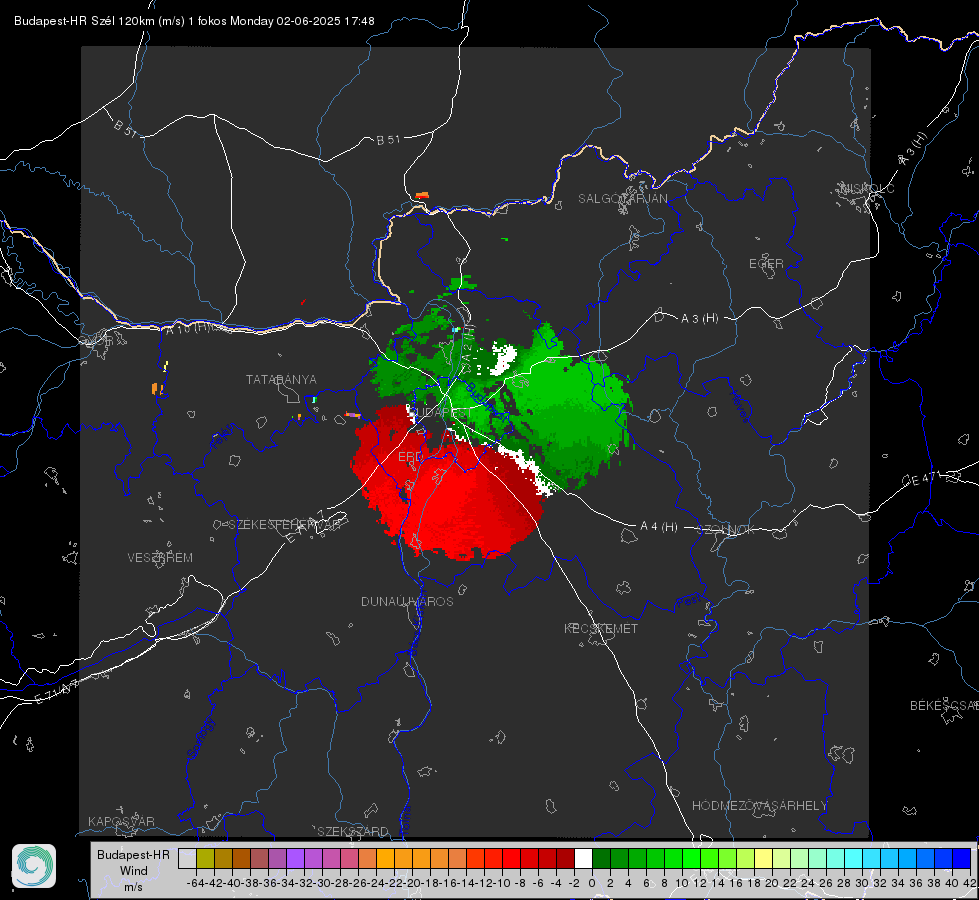Select the TATABÁNYA city label
The width and height of the screenshot is (979, 900).
tap(281, 379)
